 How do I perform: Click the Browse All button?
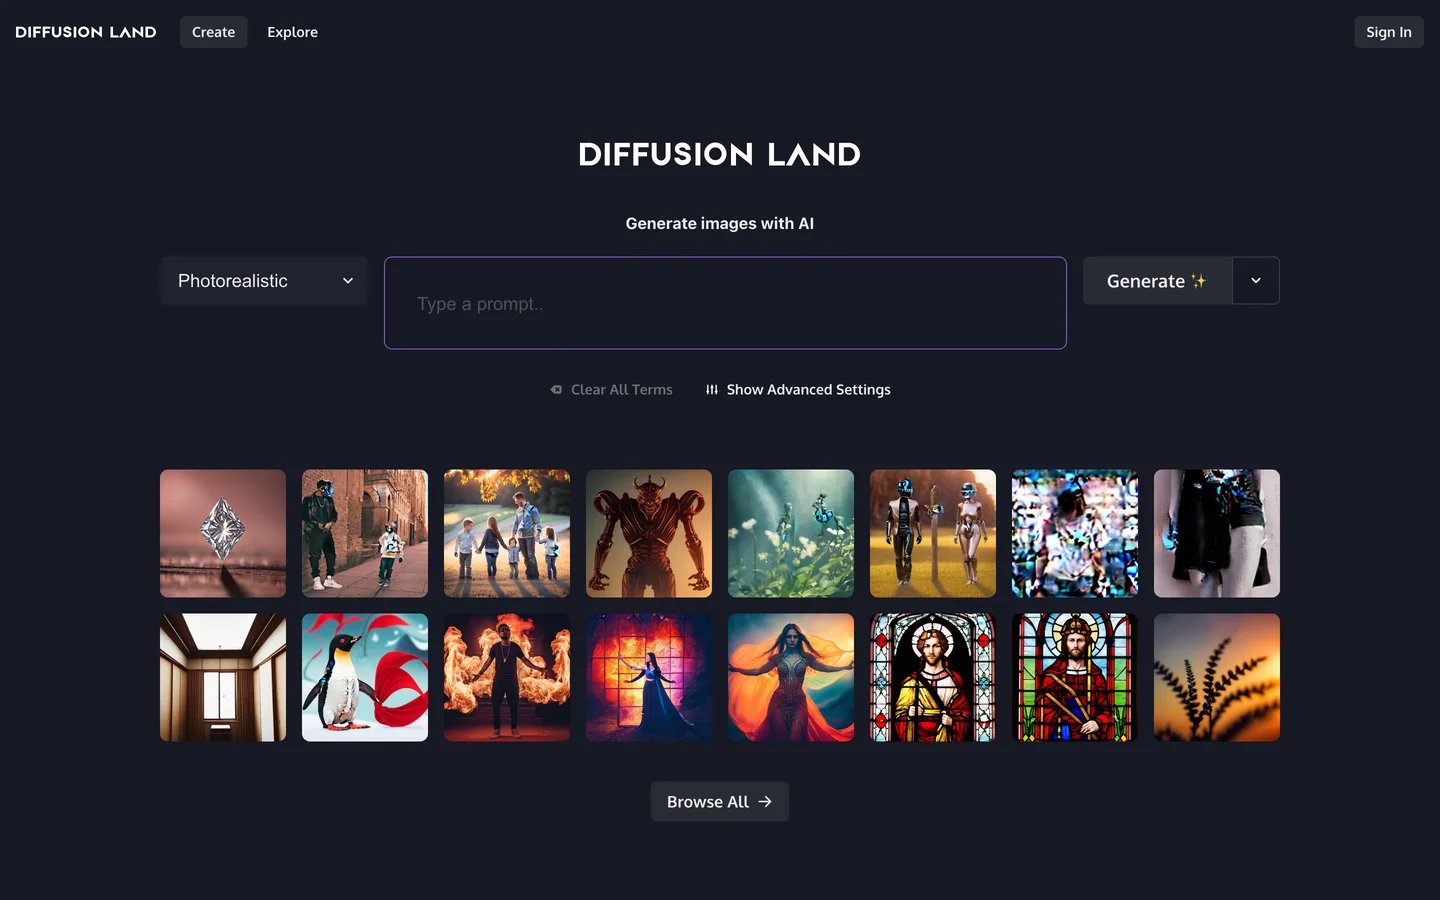720,802
